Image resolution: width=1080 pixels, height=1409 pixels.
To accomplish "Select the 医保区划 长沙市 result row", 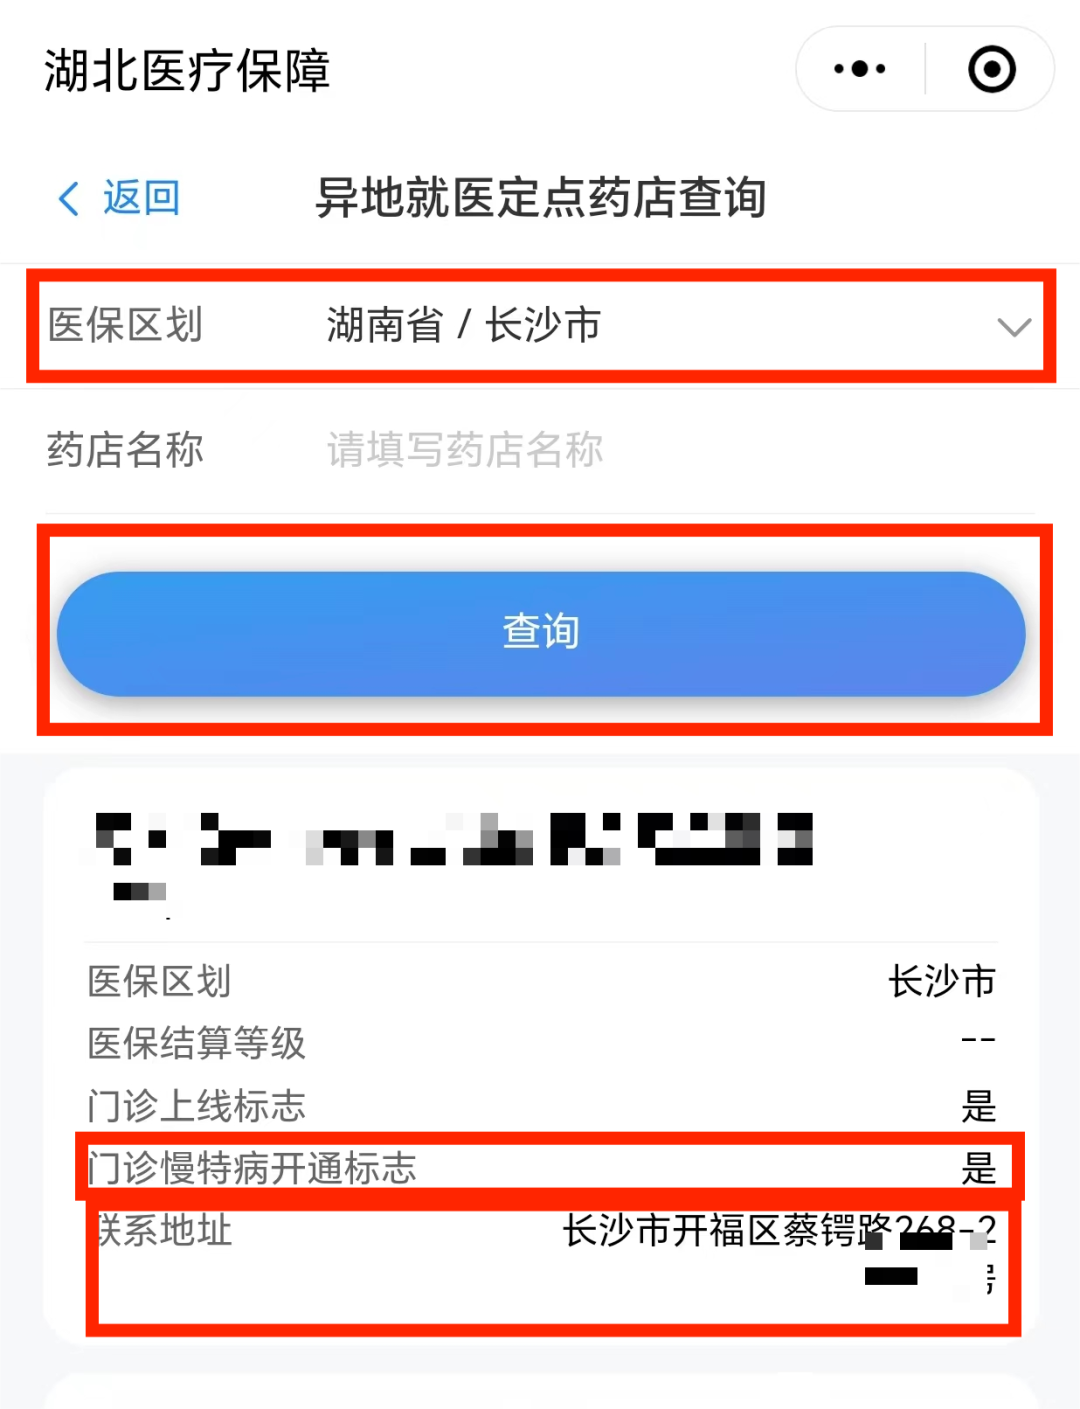I will [x=541, y=981].
